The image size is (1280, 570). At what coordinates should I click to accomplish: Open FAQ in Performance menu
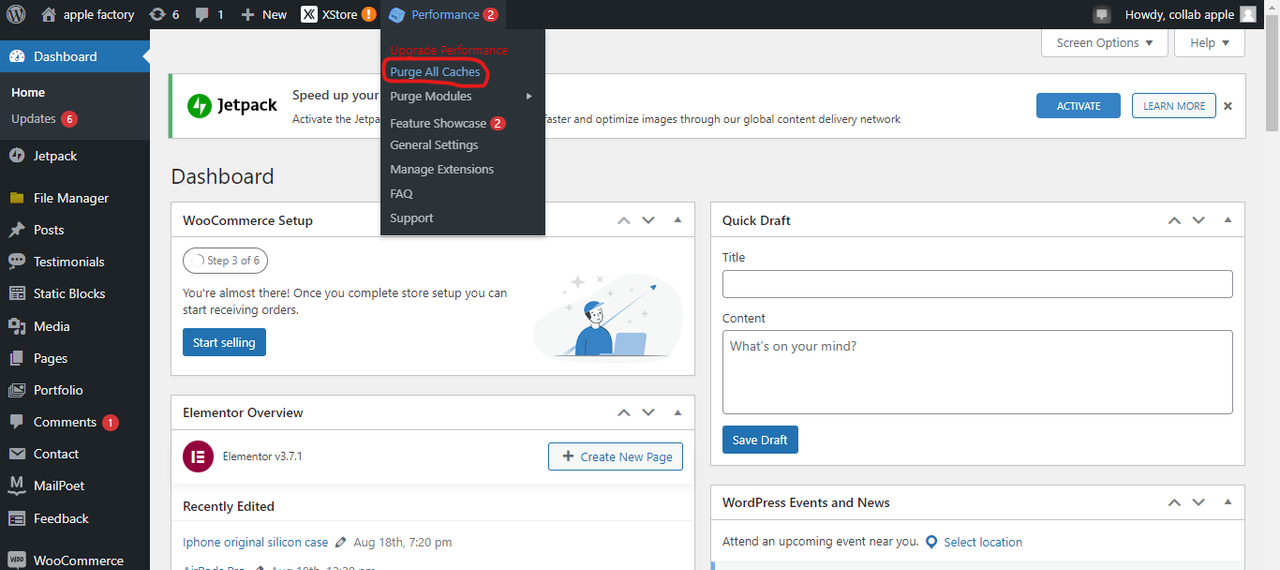tap(401, 193)
